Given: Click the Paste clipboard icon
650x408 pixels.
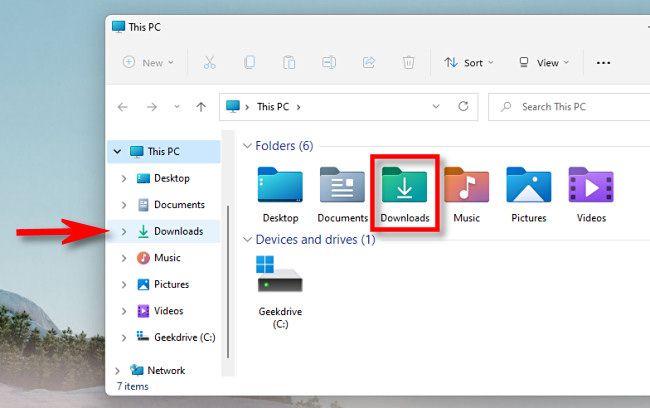Looking at the screenshot, I should coord(289,63).
